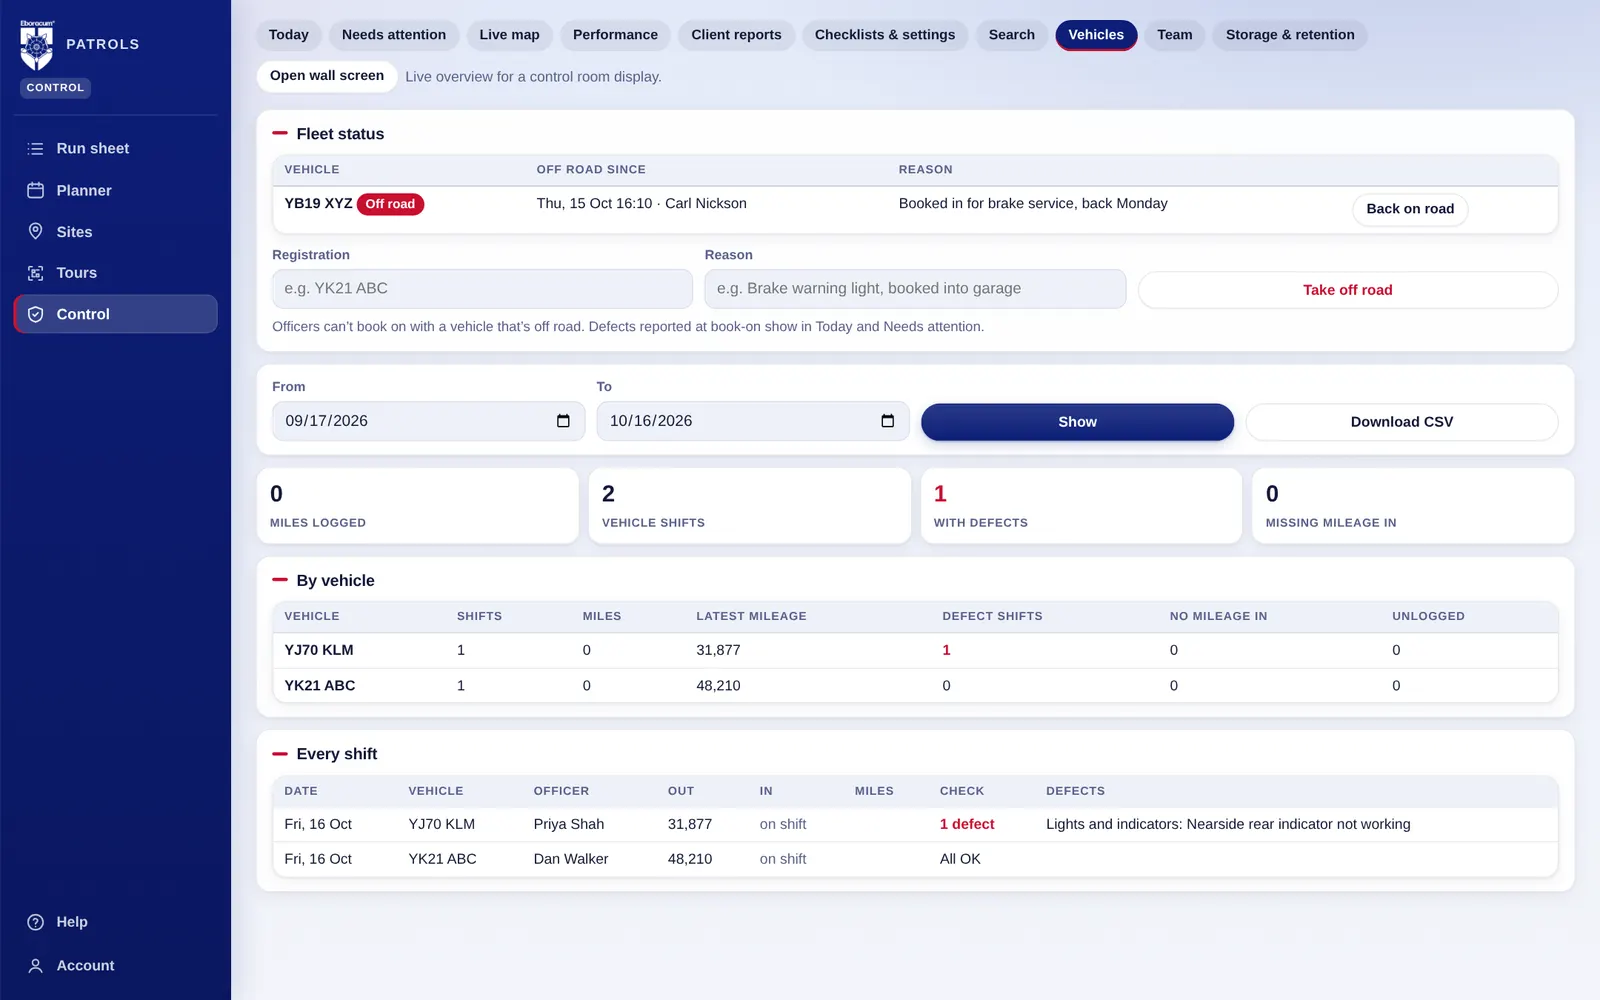
Task: Open the Live map tab
Action: click(x=509, y=35)
